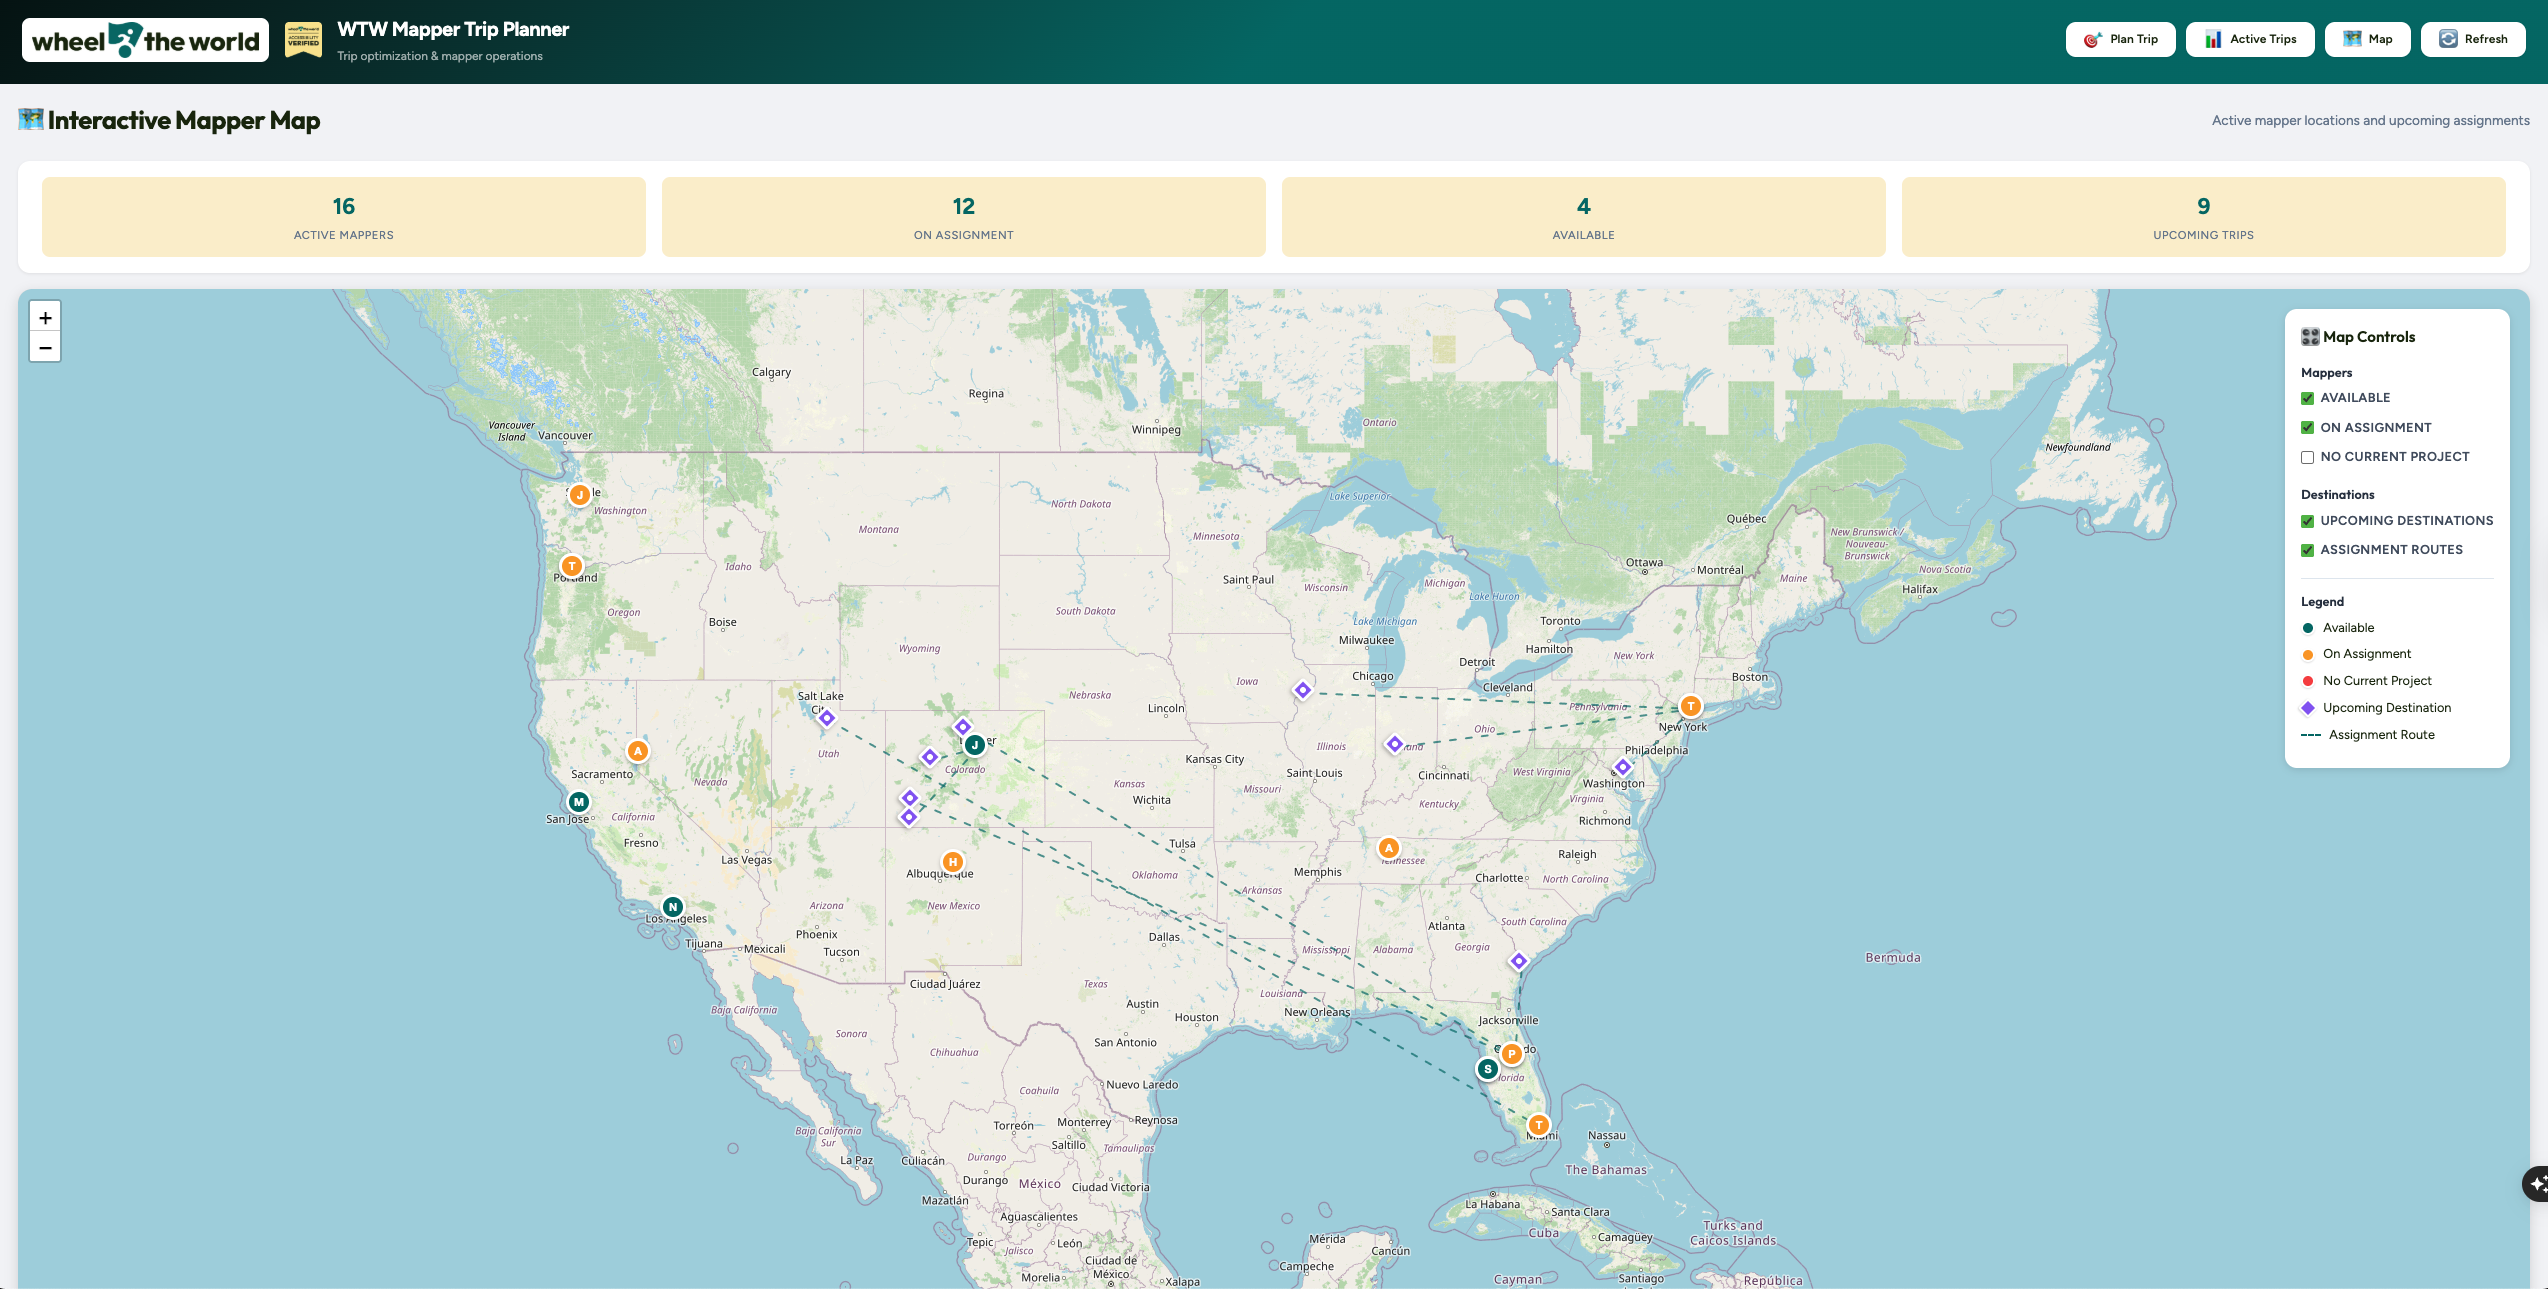Uncheck the UPCOMING DESTINATIONS filter
The image size is (2548, 1289).
click(x=2307, y=521)
